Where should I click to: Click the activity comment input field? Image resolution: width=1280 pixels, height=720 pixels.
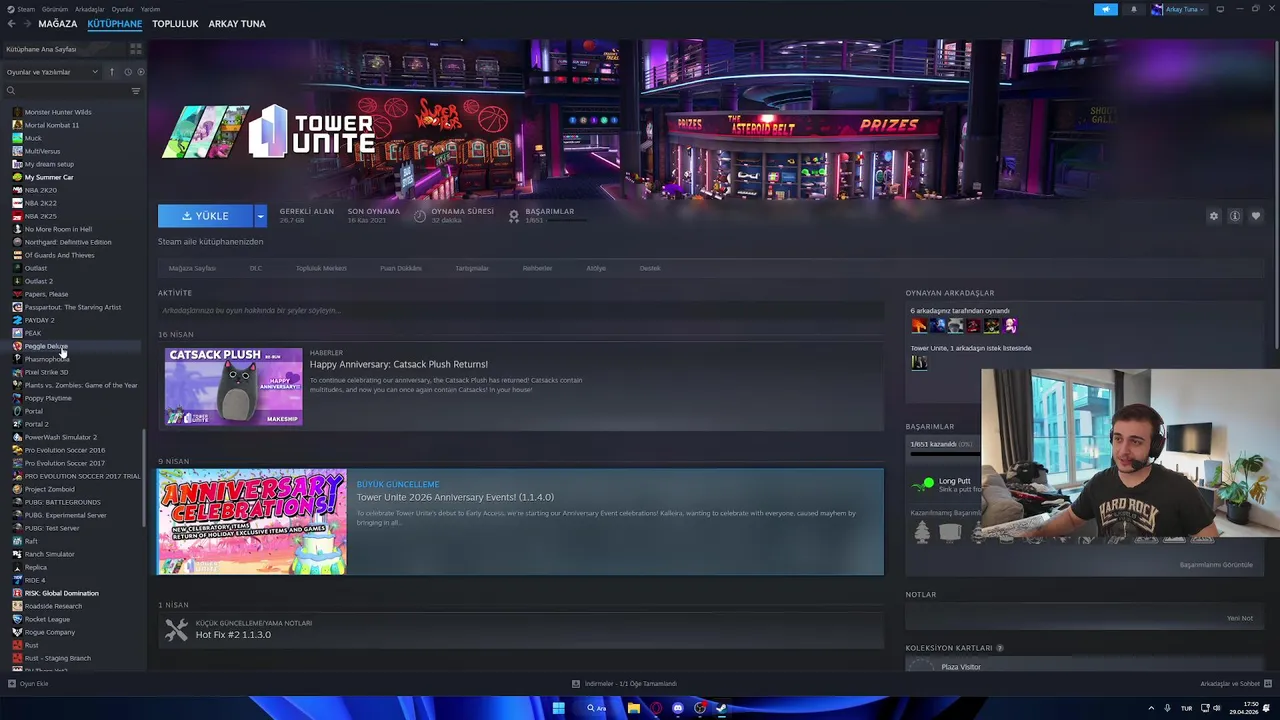tap(520, 311)
